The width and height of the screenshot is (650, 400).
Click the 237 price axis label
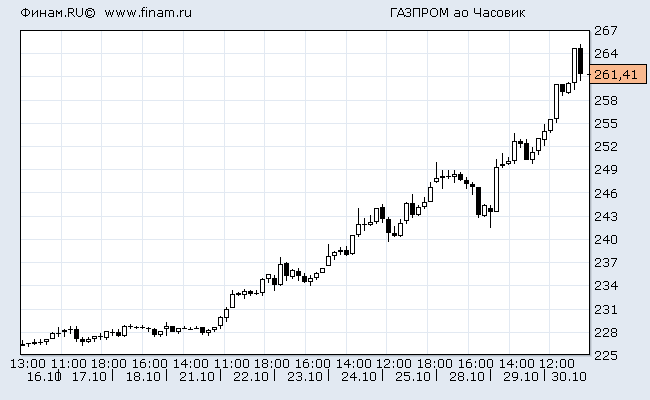coord(606,262)
